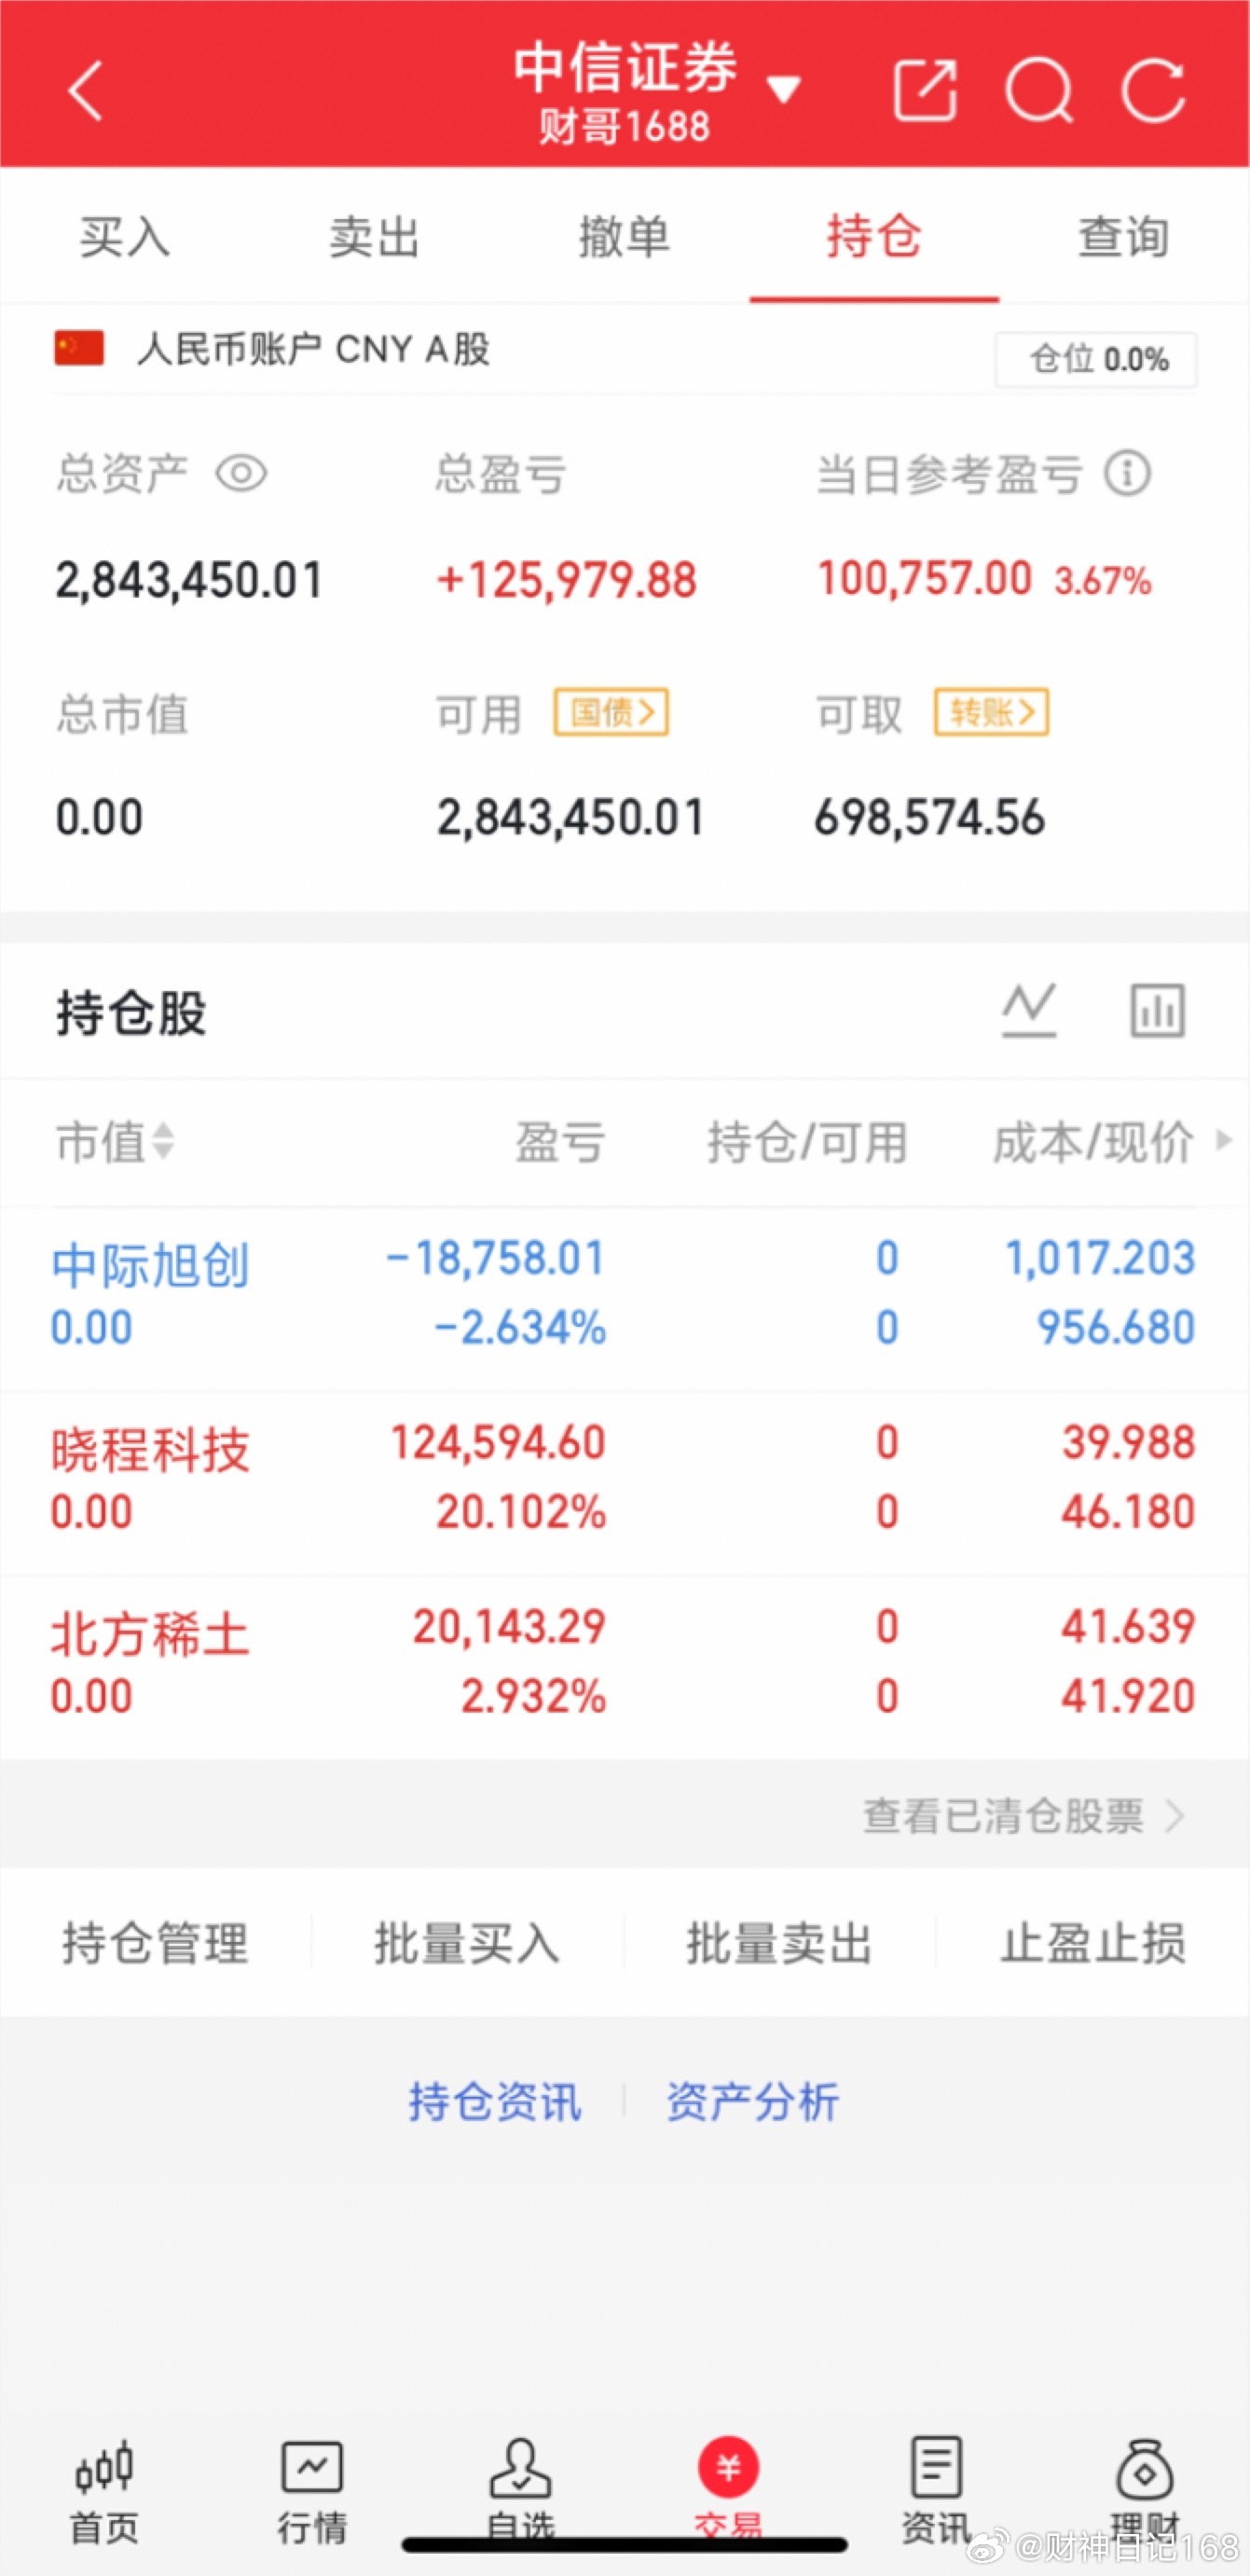Open 理财 in the bottom bar
Viewport: 1250px width, 2576px height.
[x=1145, y=2490]
